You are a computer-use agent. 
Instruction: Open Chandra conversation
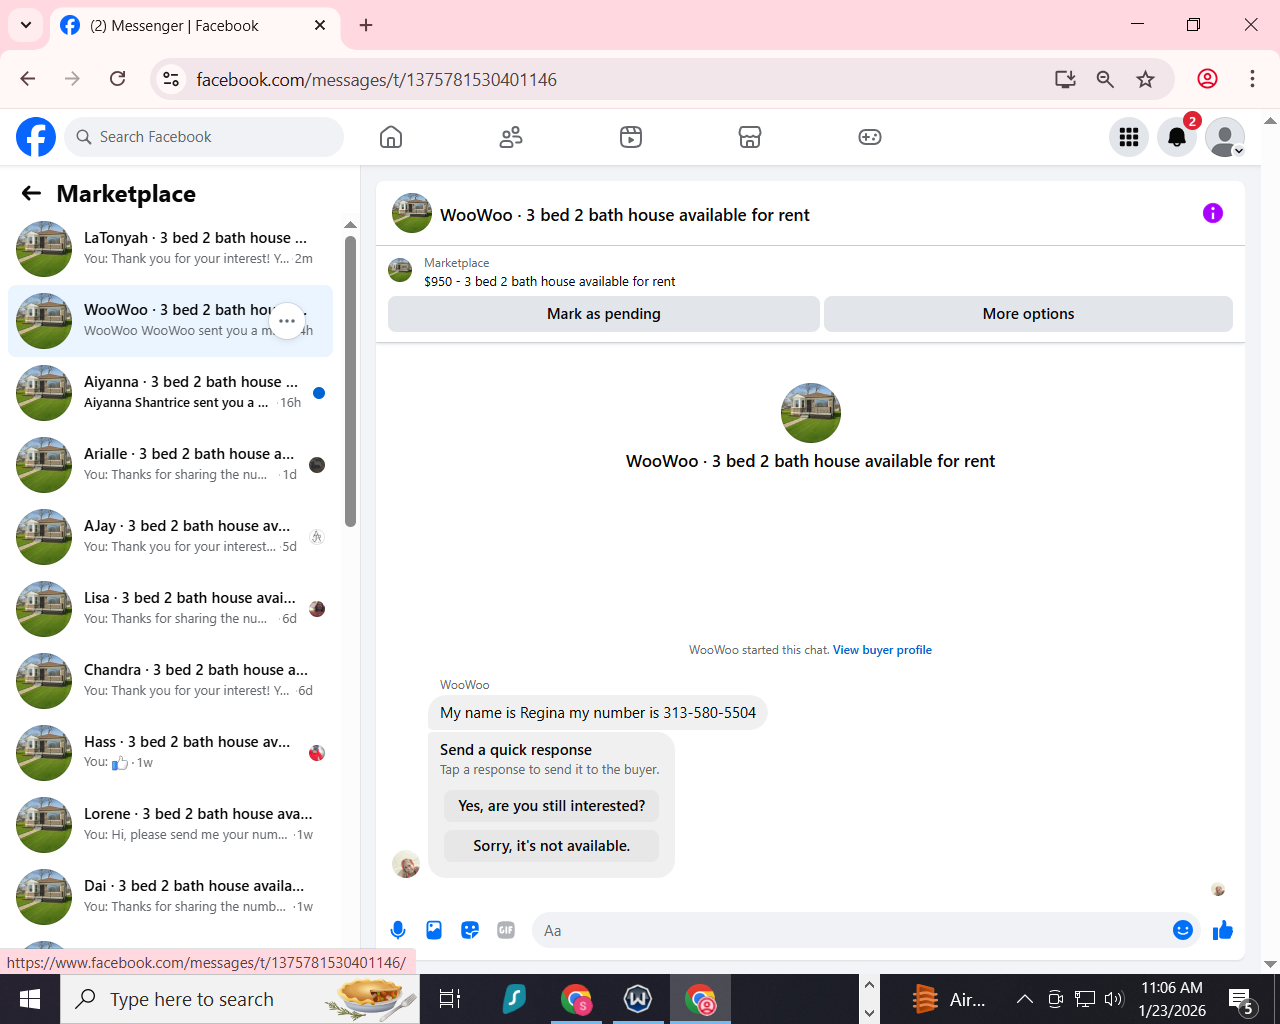(170, 681)
